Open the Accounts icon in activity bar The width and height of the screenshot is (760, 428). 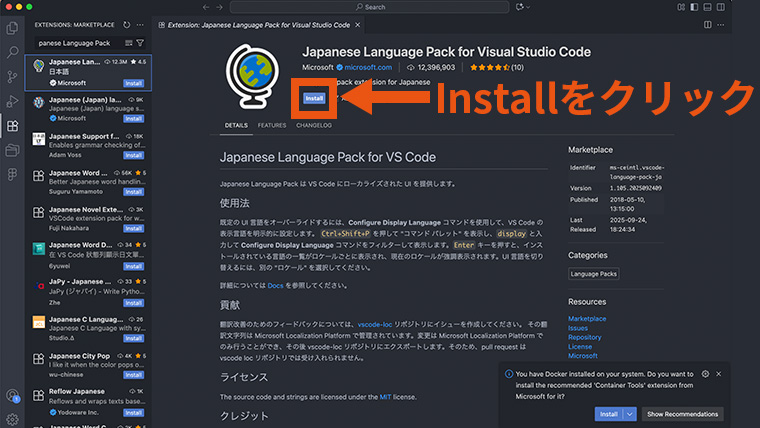12,396
